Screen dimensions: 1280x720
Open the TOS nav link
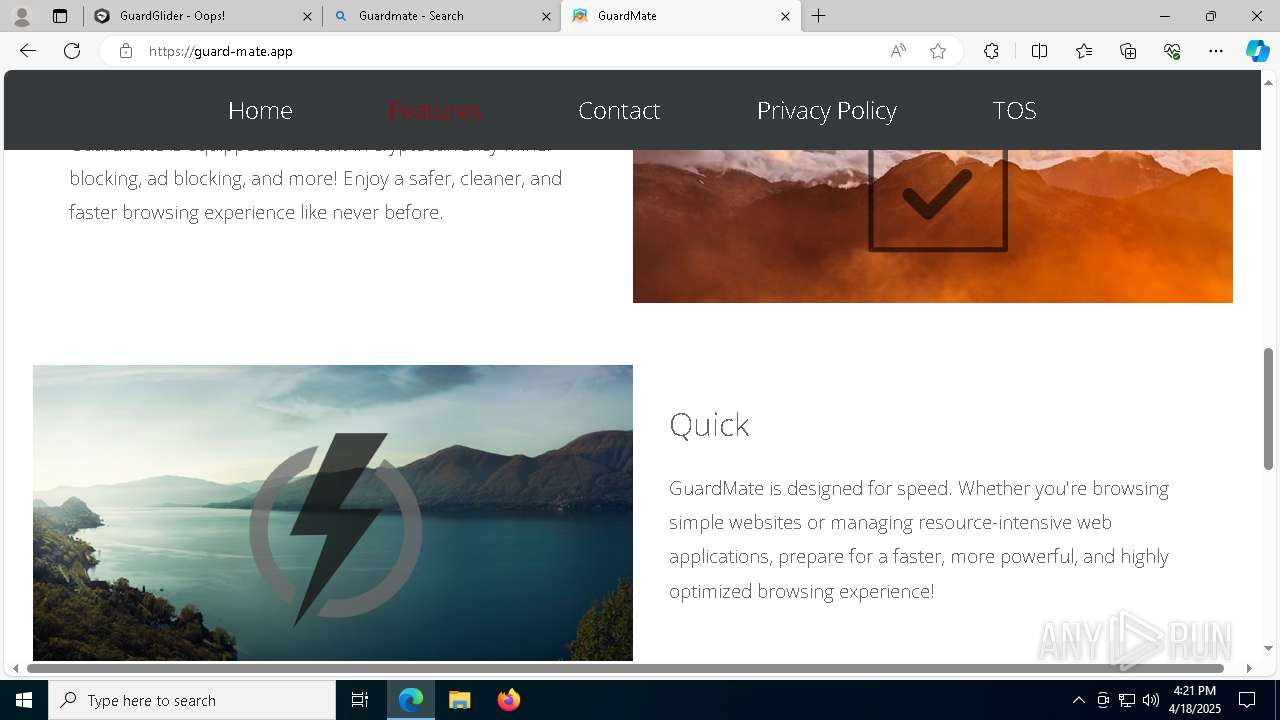tap(1014, 110)
